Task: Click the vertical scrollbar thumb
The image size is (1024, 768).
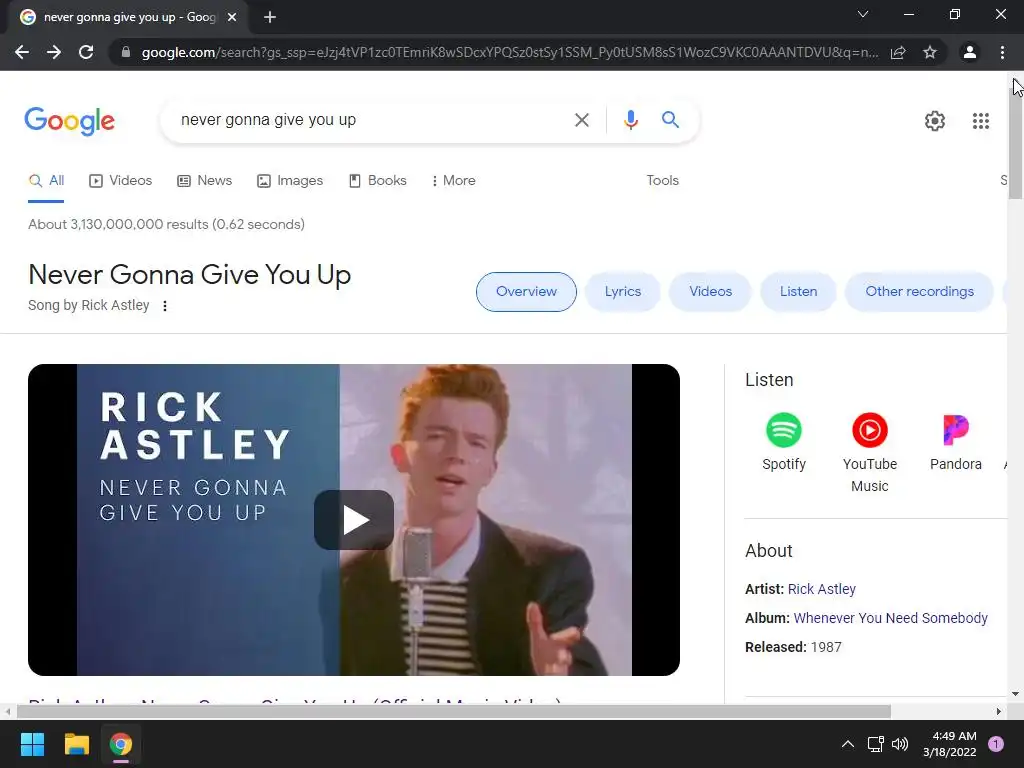Action: pos(1016,145)
